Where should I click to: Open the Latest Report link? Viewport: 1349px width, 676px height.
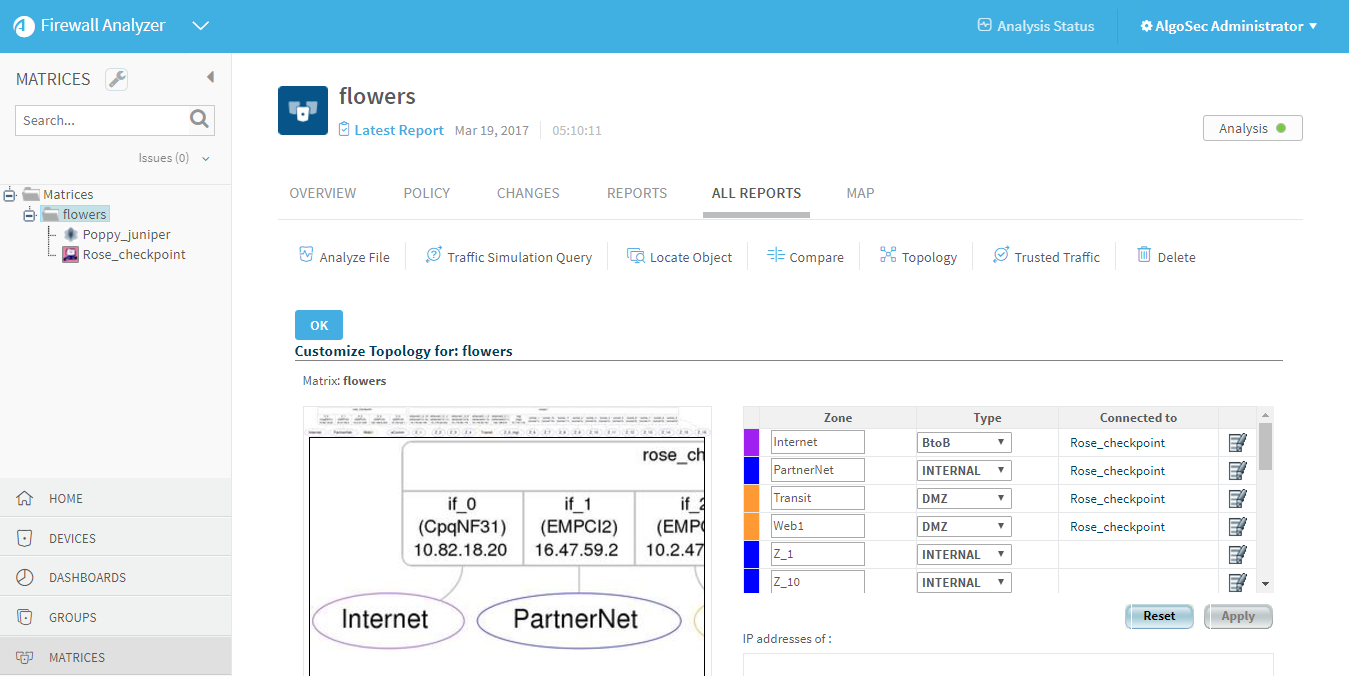click(x=398, y=130)
